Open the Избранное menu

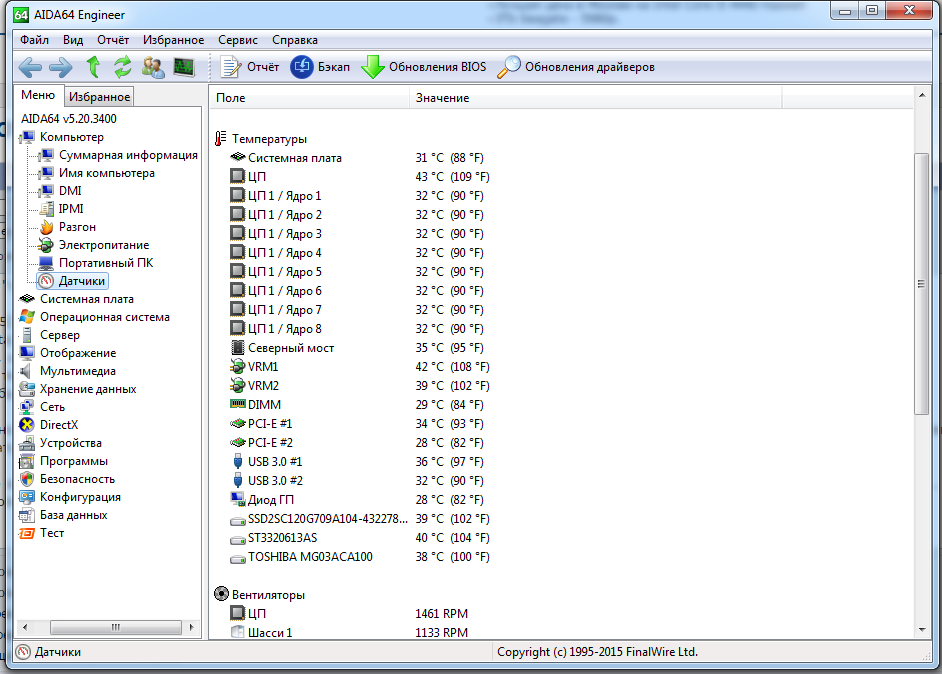173,40
